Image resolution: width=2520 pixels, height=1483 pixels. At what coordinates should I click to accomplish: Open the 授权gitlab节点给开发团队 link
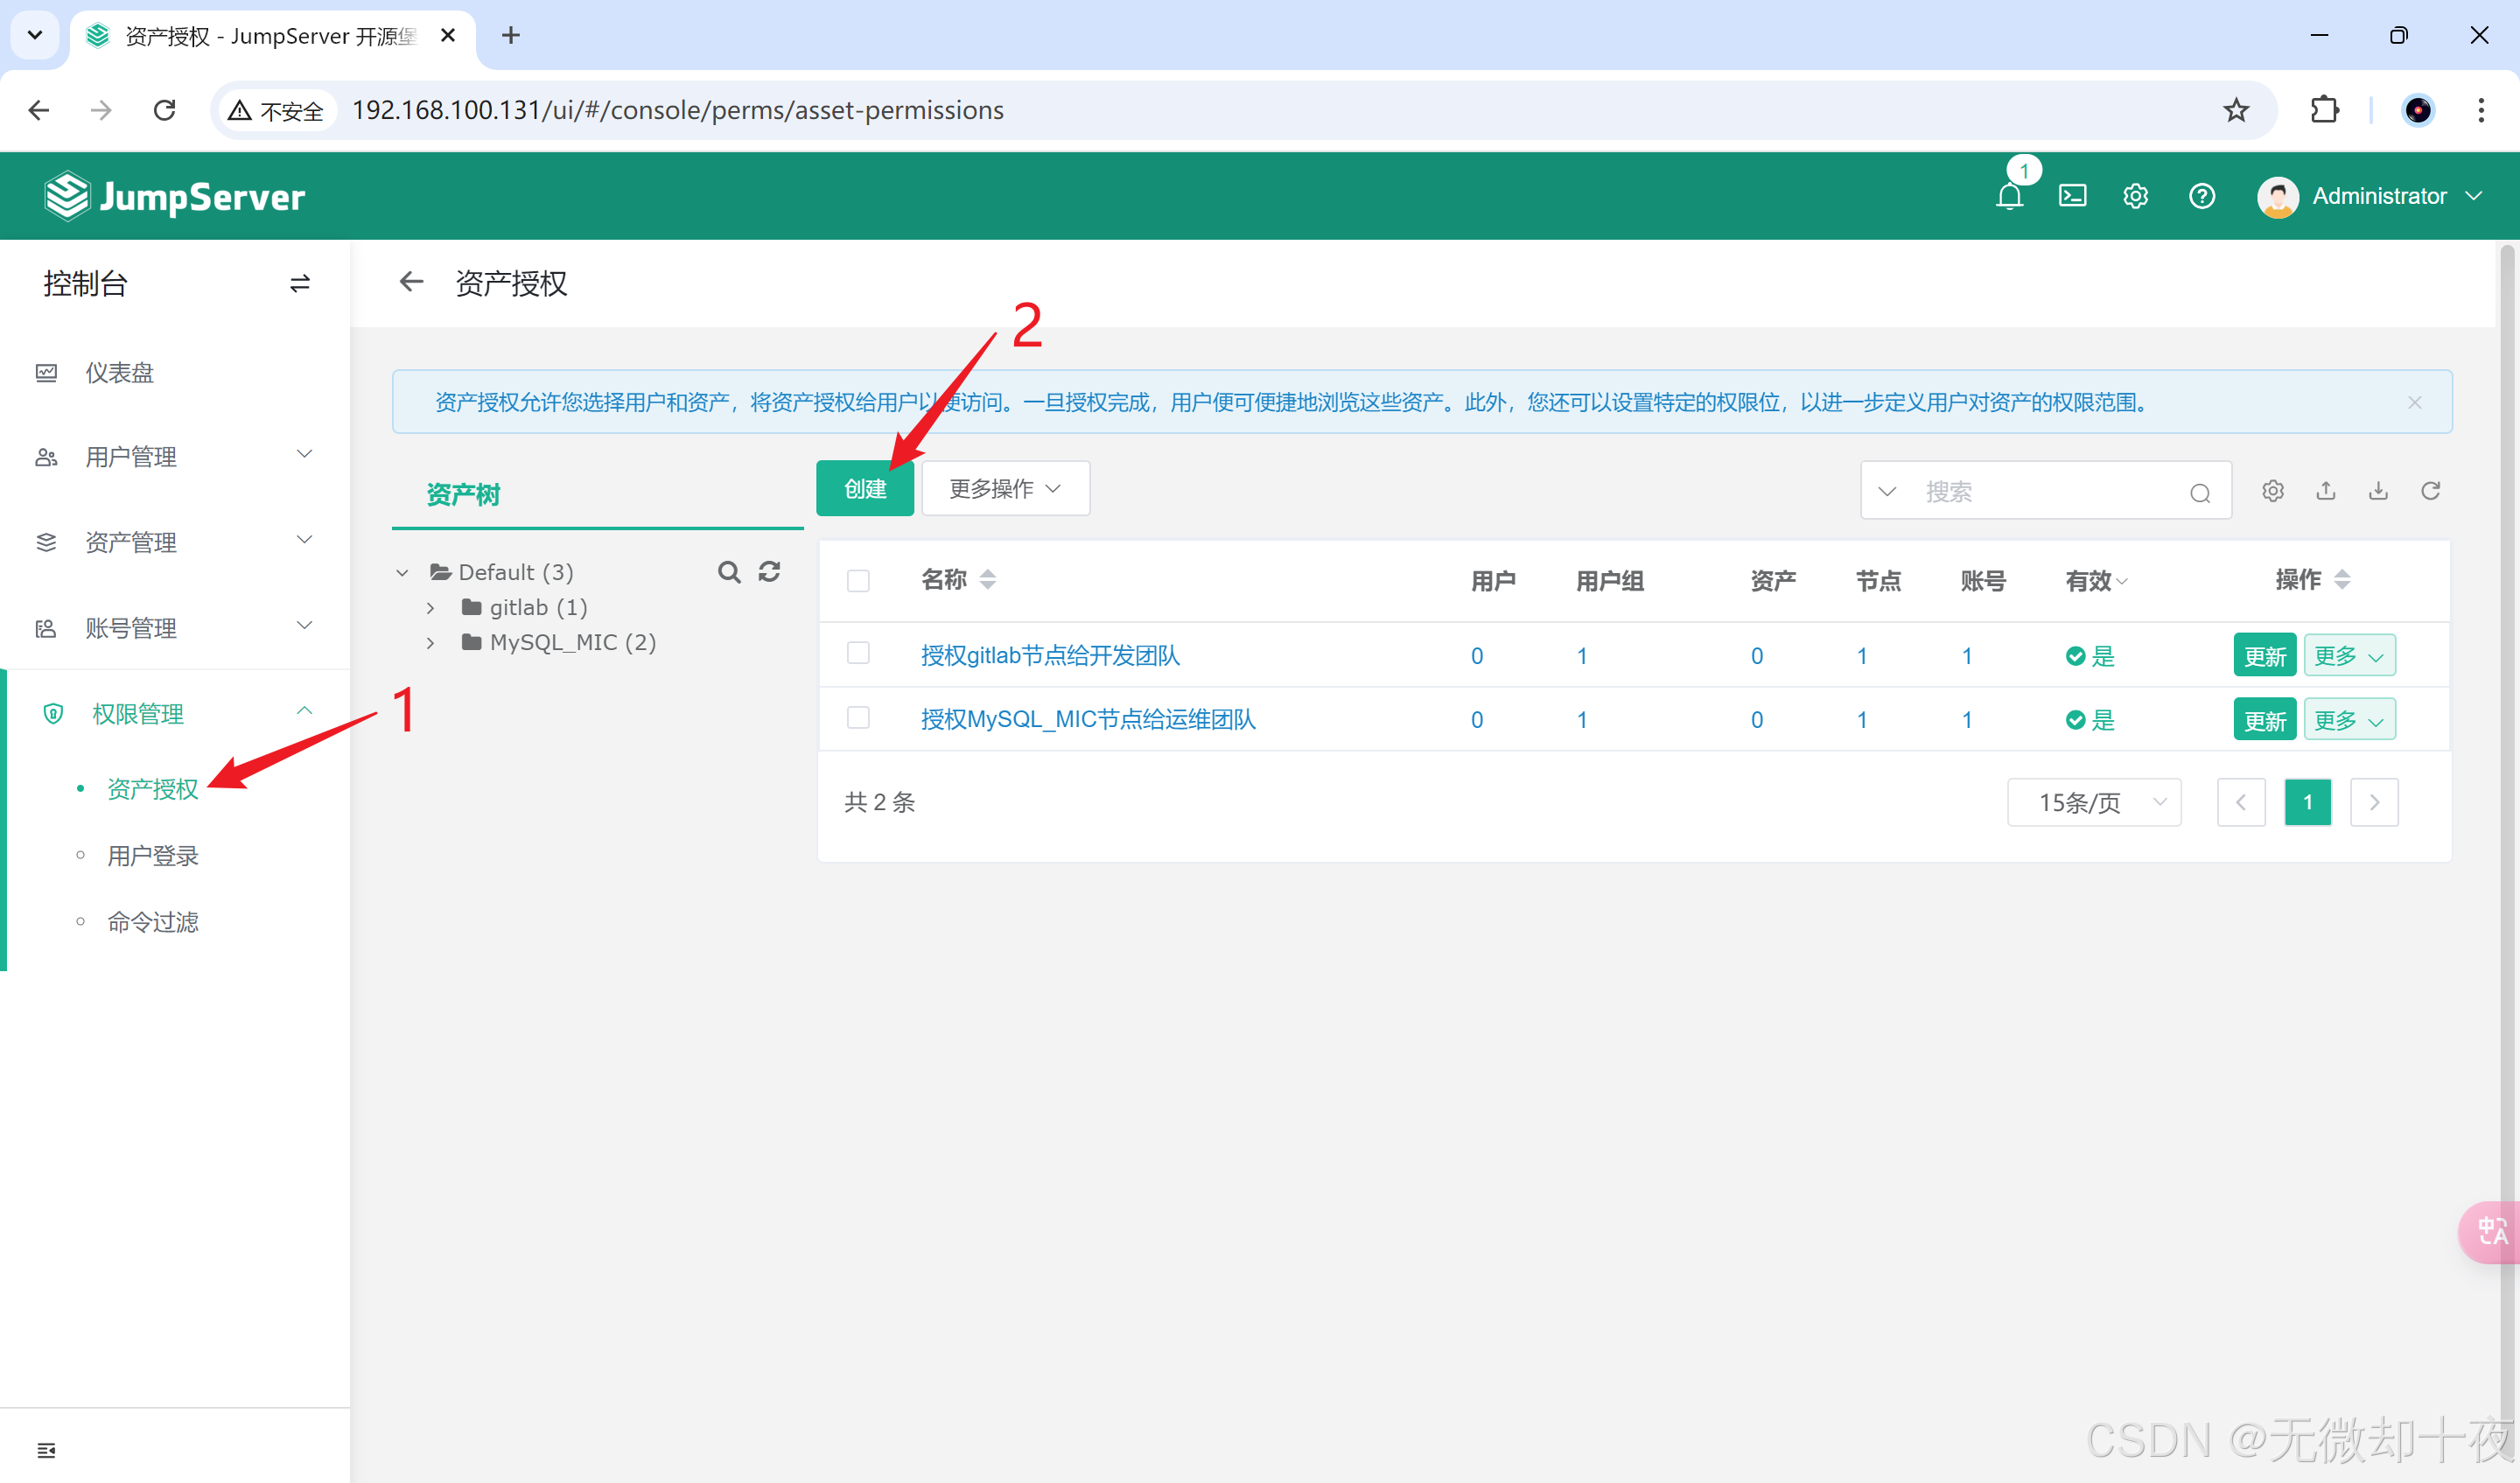(x=1049, y=656)
